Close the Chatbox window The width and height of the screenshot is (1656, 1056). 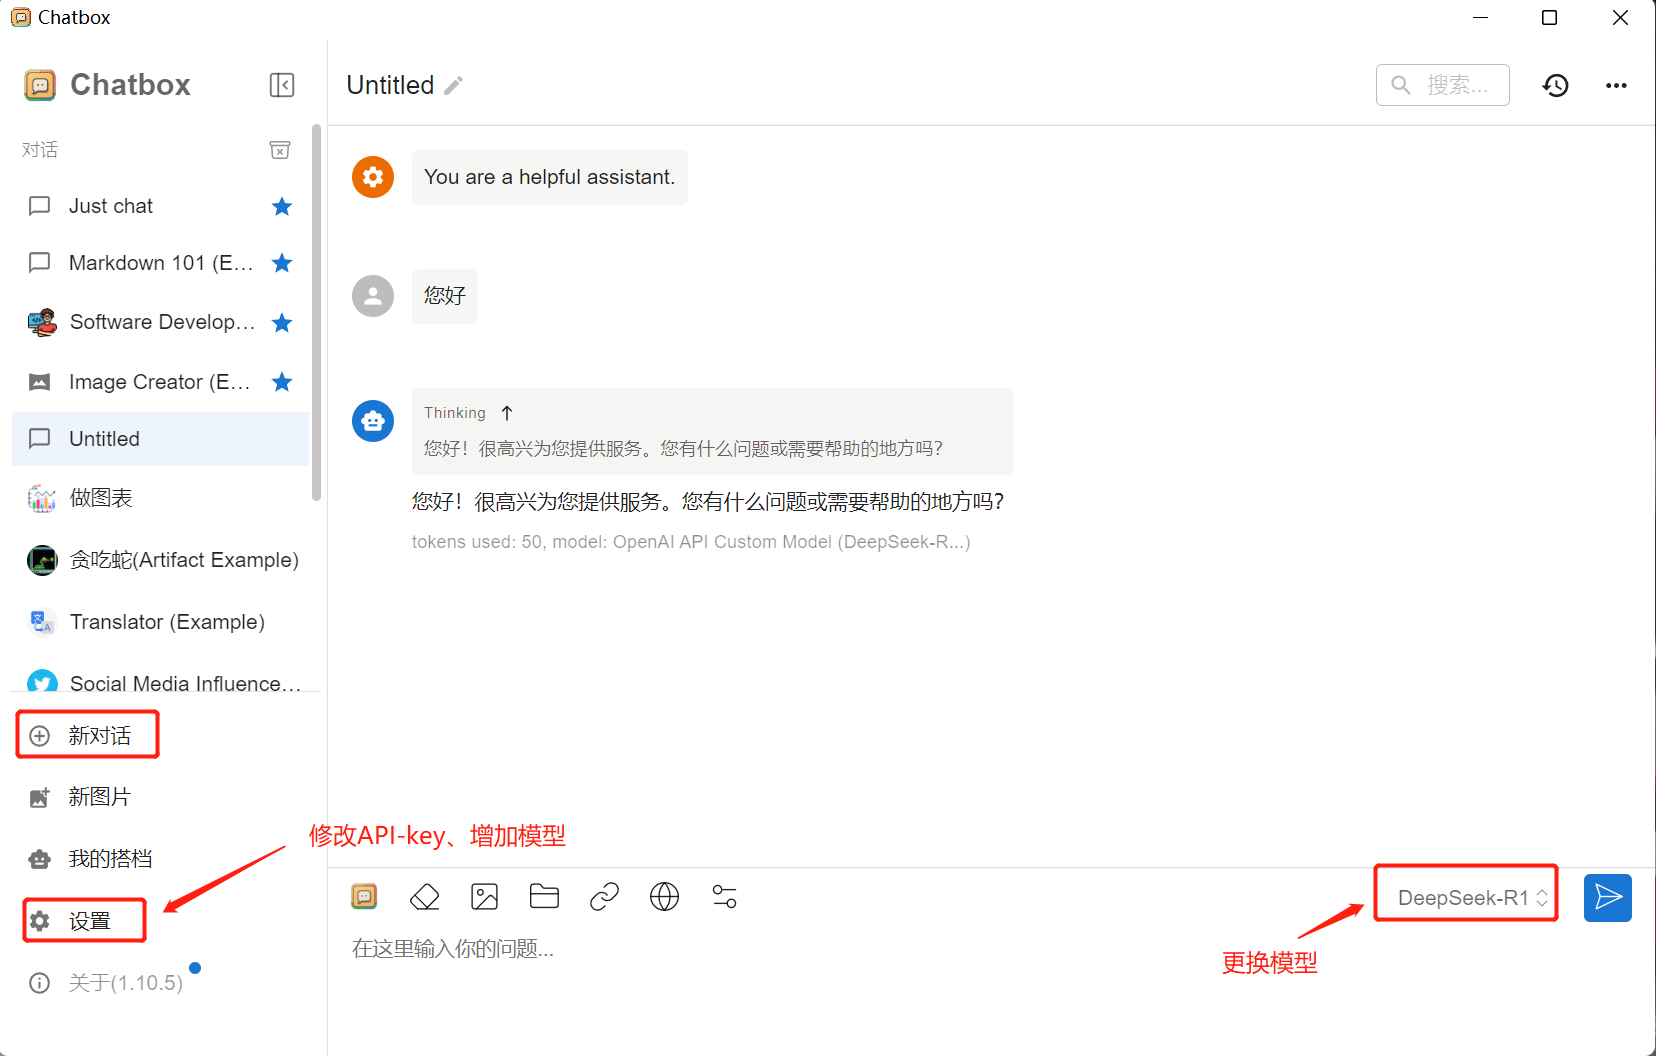1621,18
